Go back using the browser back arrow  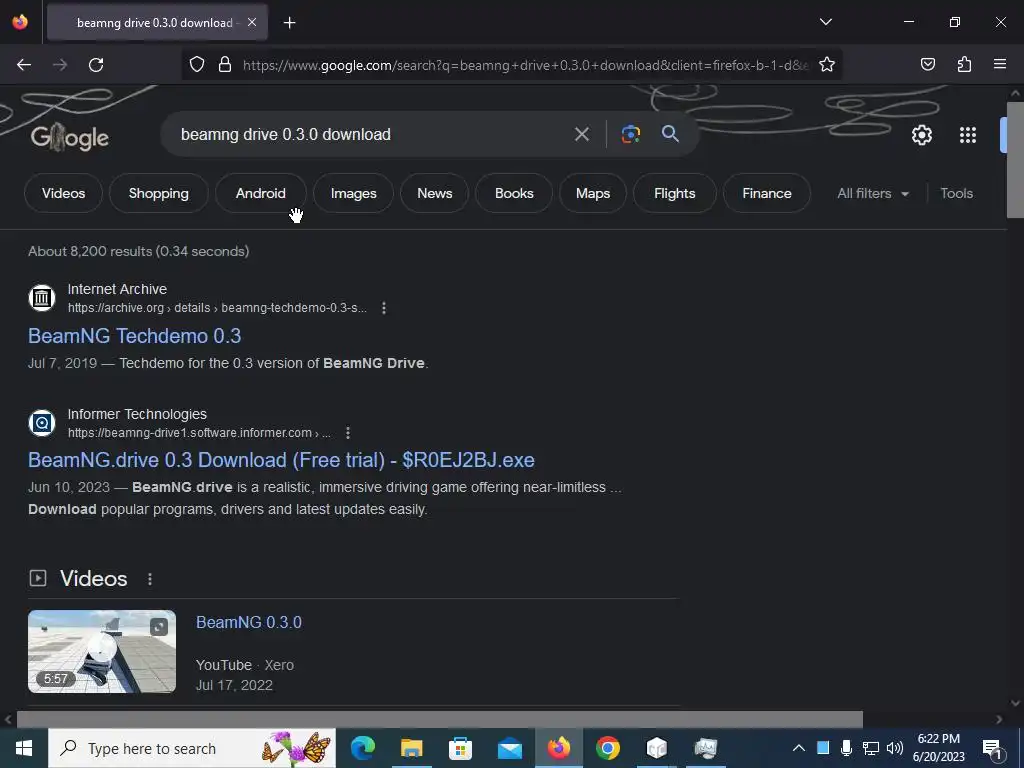[24, 65]
